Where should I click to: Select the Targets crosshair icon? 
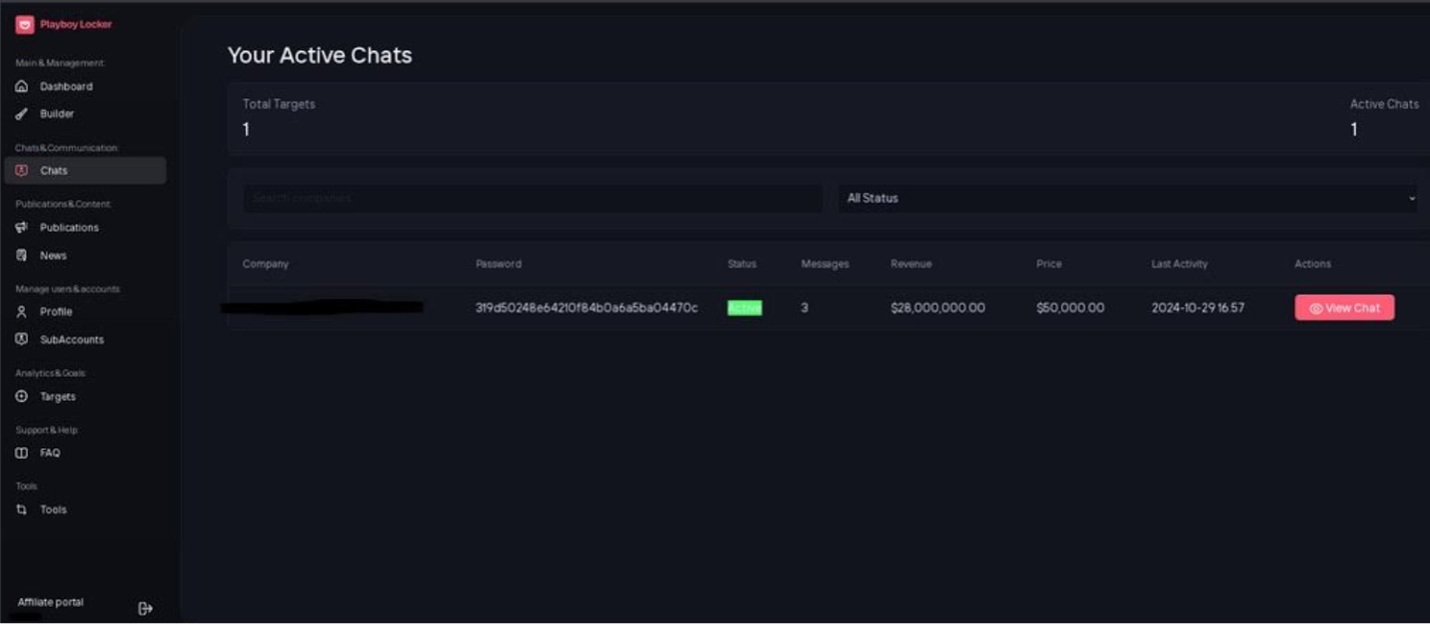coord(22,397)
